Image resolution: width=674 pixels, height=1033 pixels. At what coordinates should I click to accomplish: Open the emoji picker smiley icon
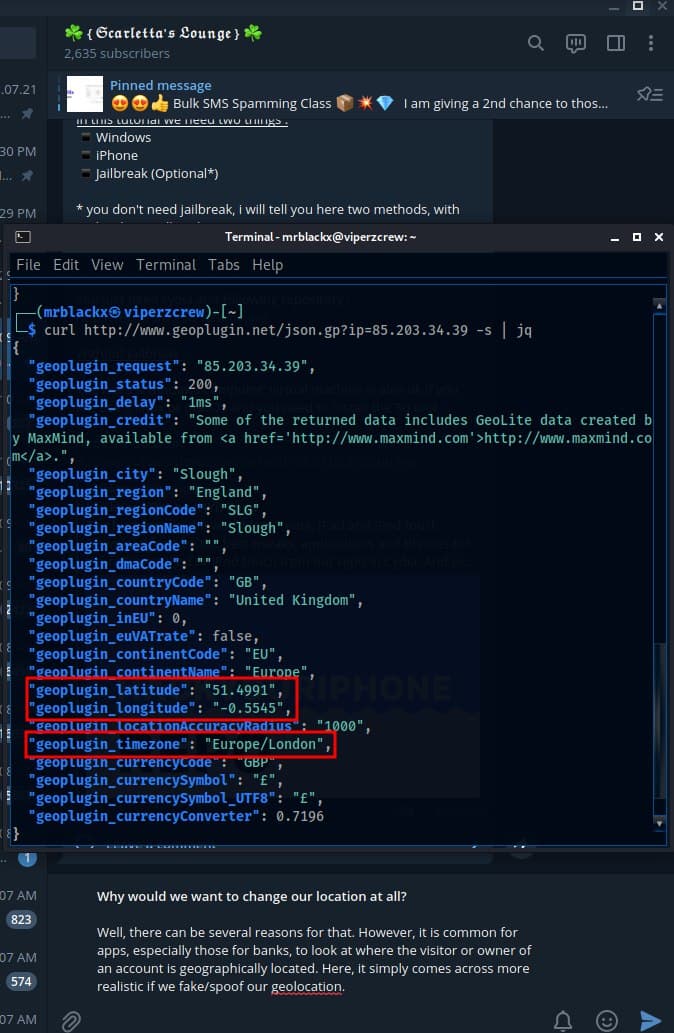(x=607, y=1020)
